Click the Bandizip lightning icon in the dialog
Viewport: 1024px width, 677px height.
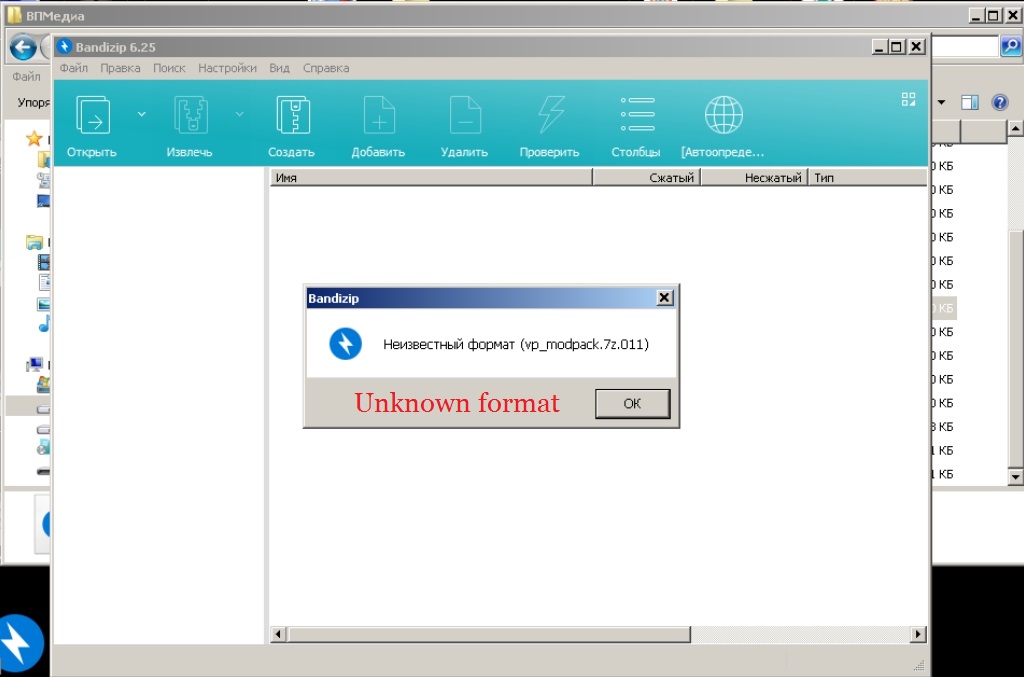(x=345, y=344)
